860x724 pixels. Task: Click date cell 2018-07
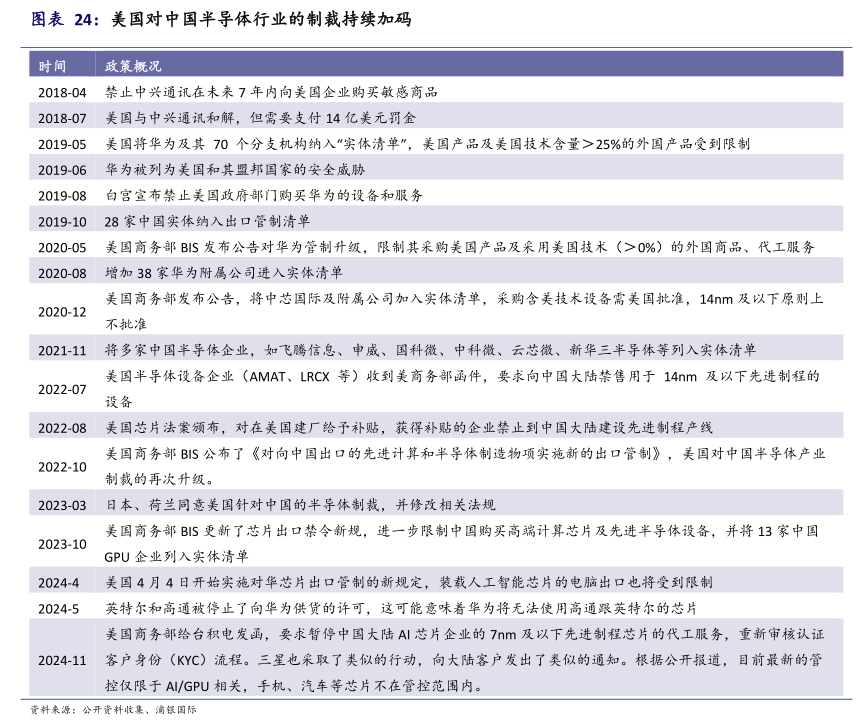(x=62, y=118)
